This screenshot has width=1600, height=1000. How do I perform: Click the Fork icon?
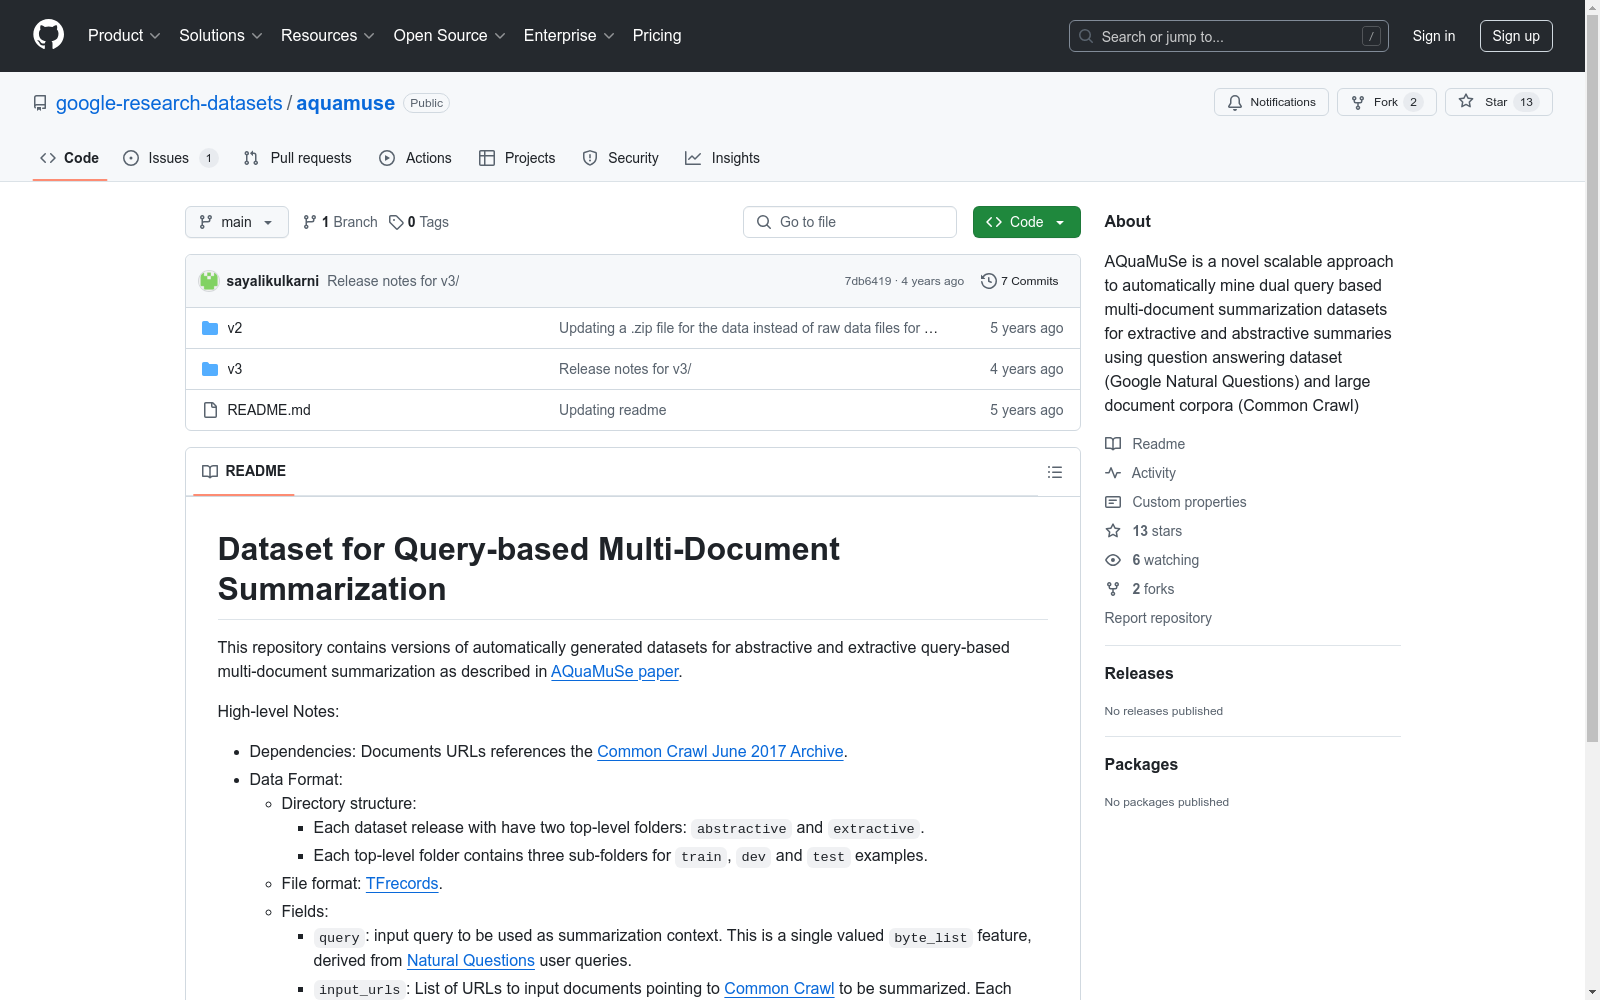pyautogui.click(x=1358, y=102)
